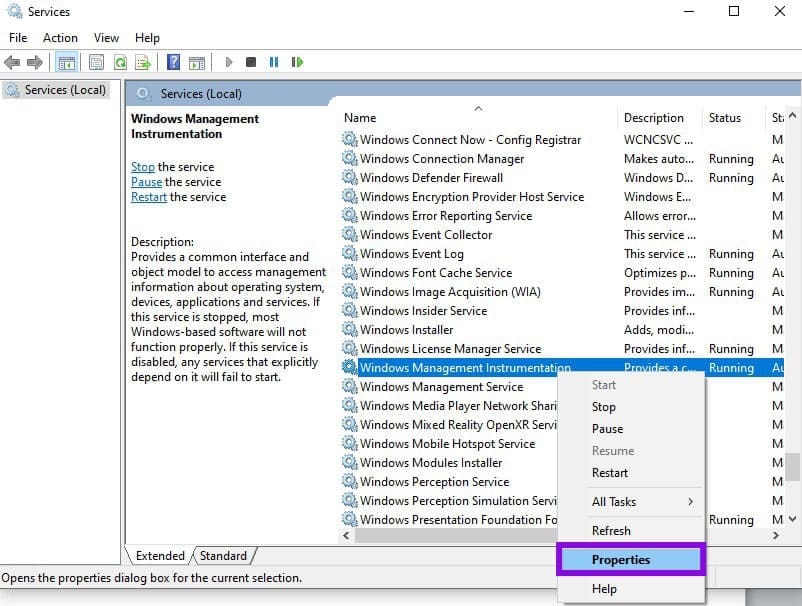Click gear icon beside Windows Insider Service
This screenshot has width=802, height=606.
(x=349, y=310)
